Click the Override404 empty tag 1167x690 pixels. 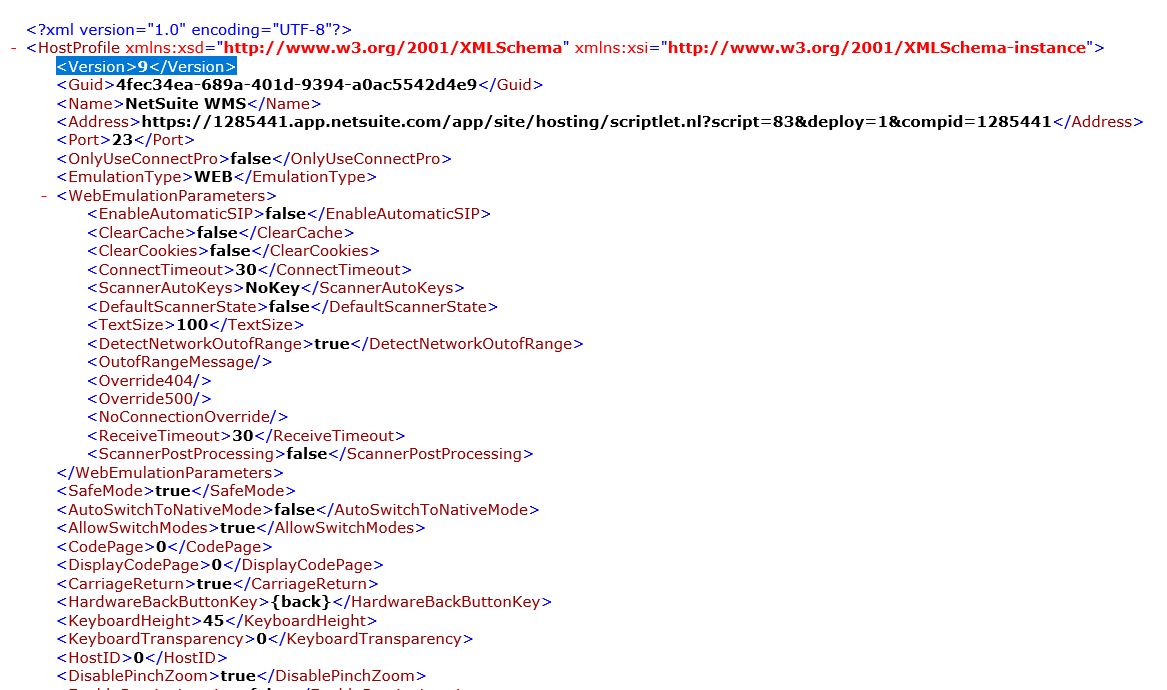pyautogui.click(x=149, y=381)
